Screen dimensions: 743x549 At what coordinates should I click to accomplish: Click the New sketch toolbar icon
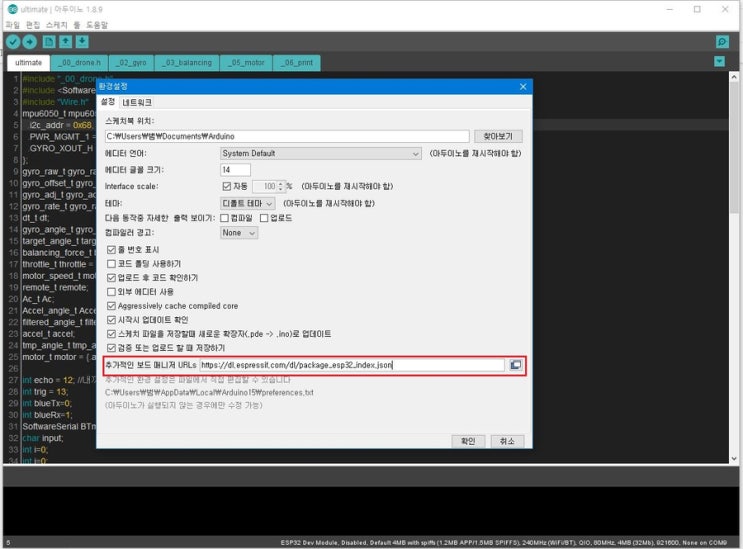coord(49,42)
